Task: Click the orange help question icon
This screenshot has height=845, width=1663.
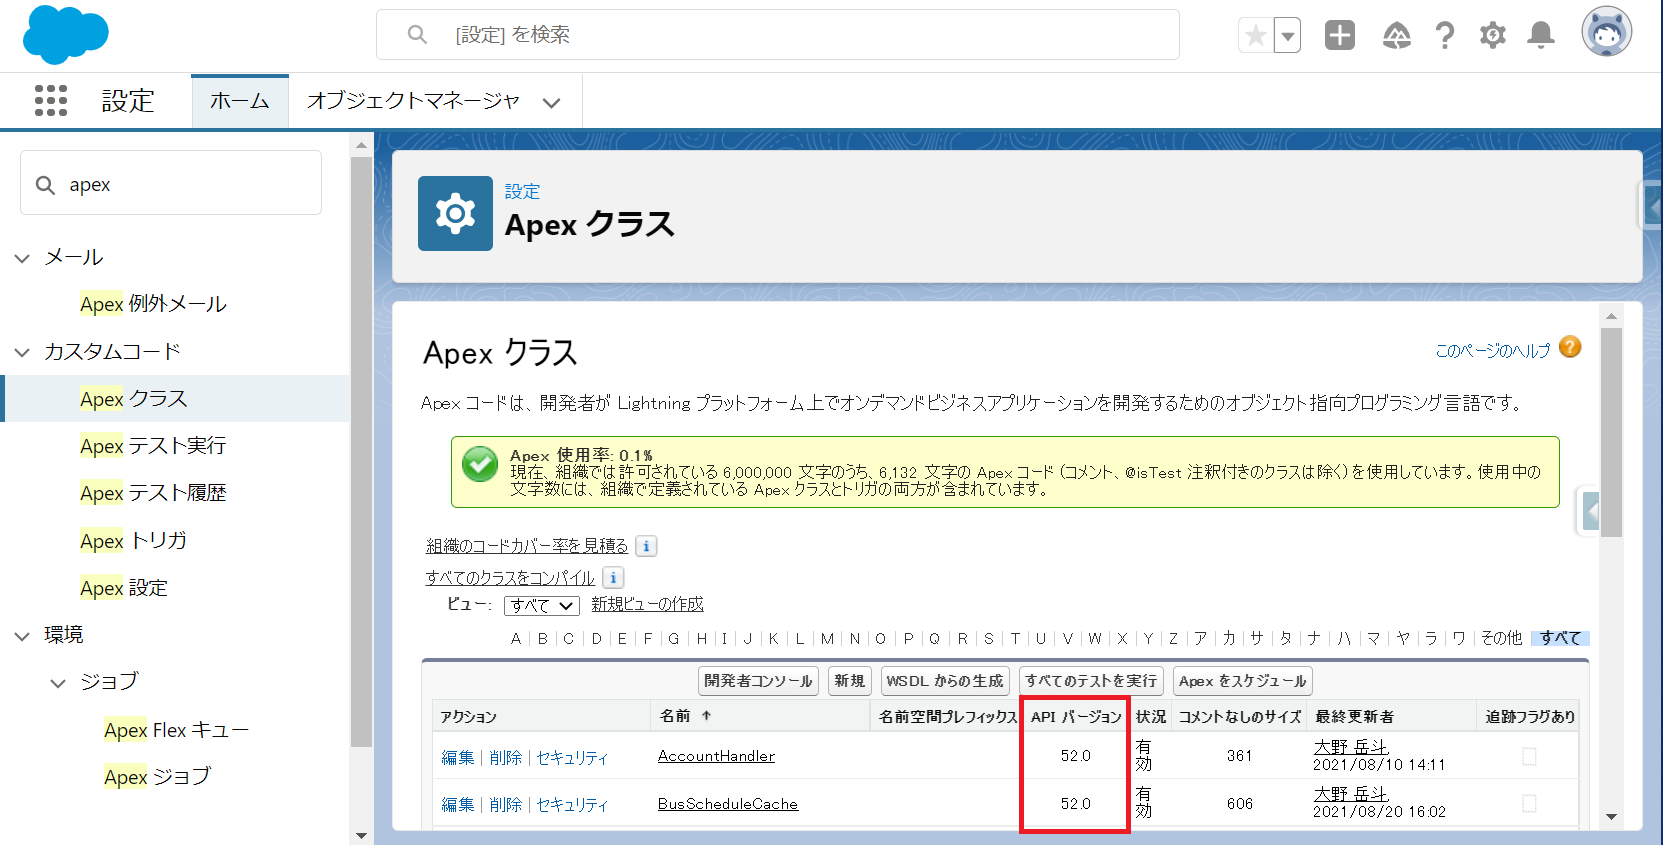Action: tap(1570, 347)
